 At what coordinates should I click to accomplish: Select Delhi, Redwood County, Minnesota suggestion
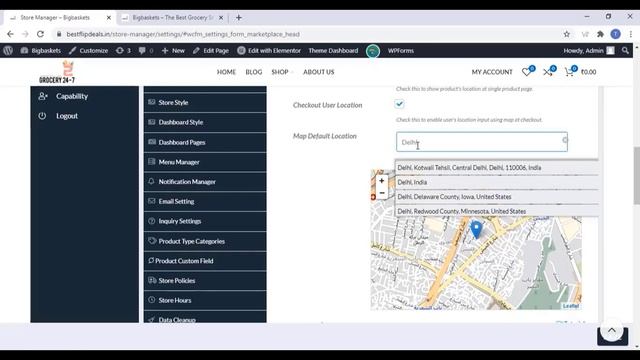497,211
